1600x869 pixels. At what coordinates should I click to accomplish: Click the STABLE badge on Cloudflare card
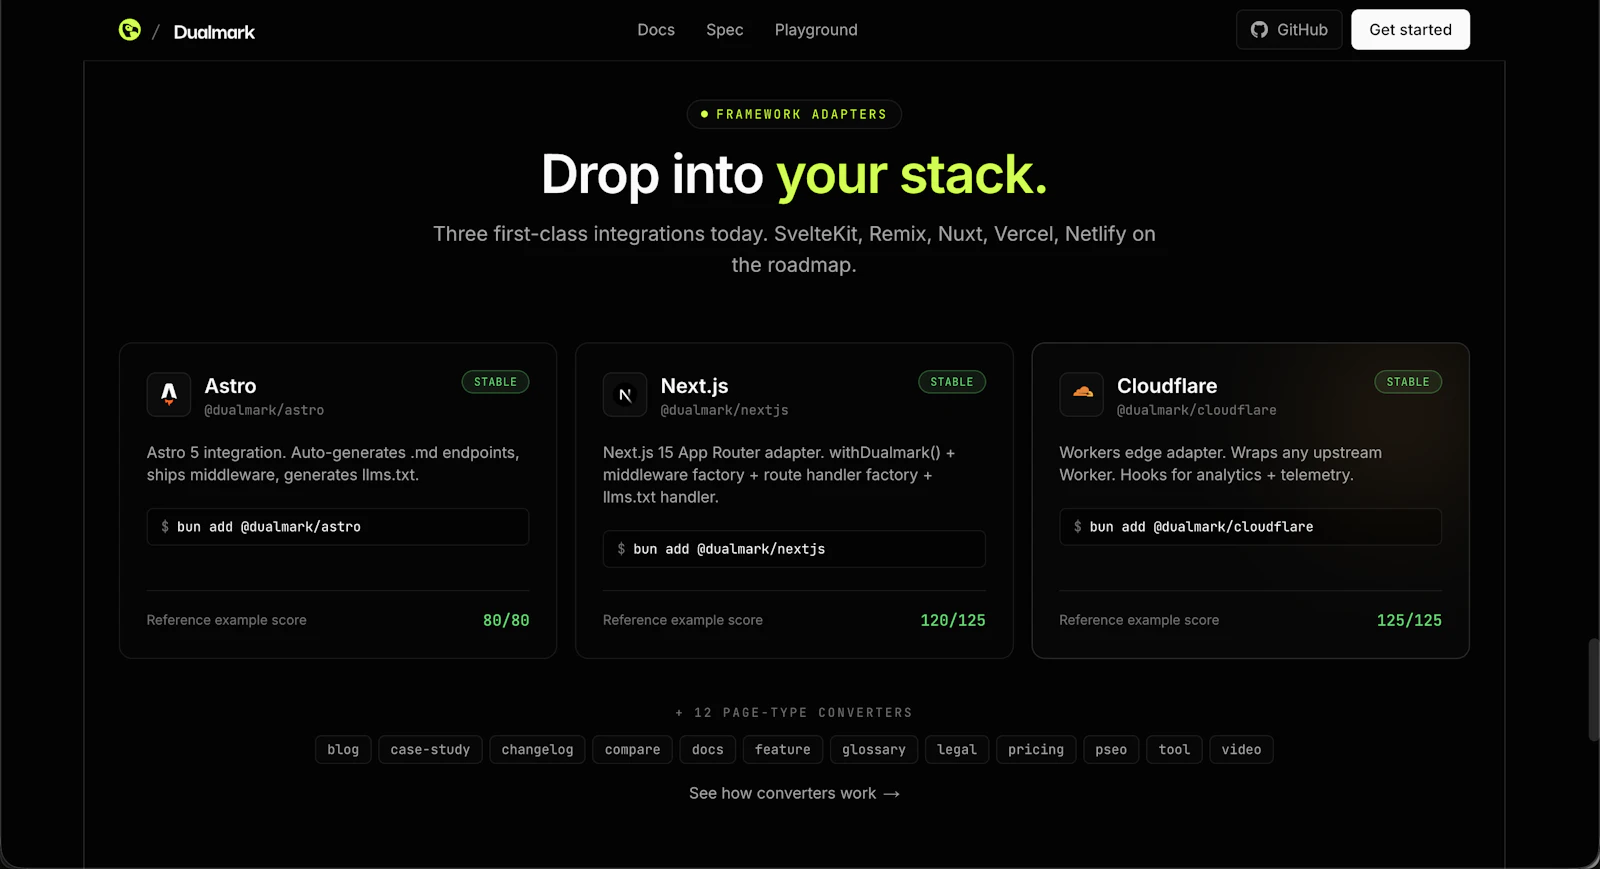1408,382
